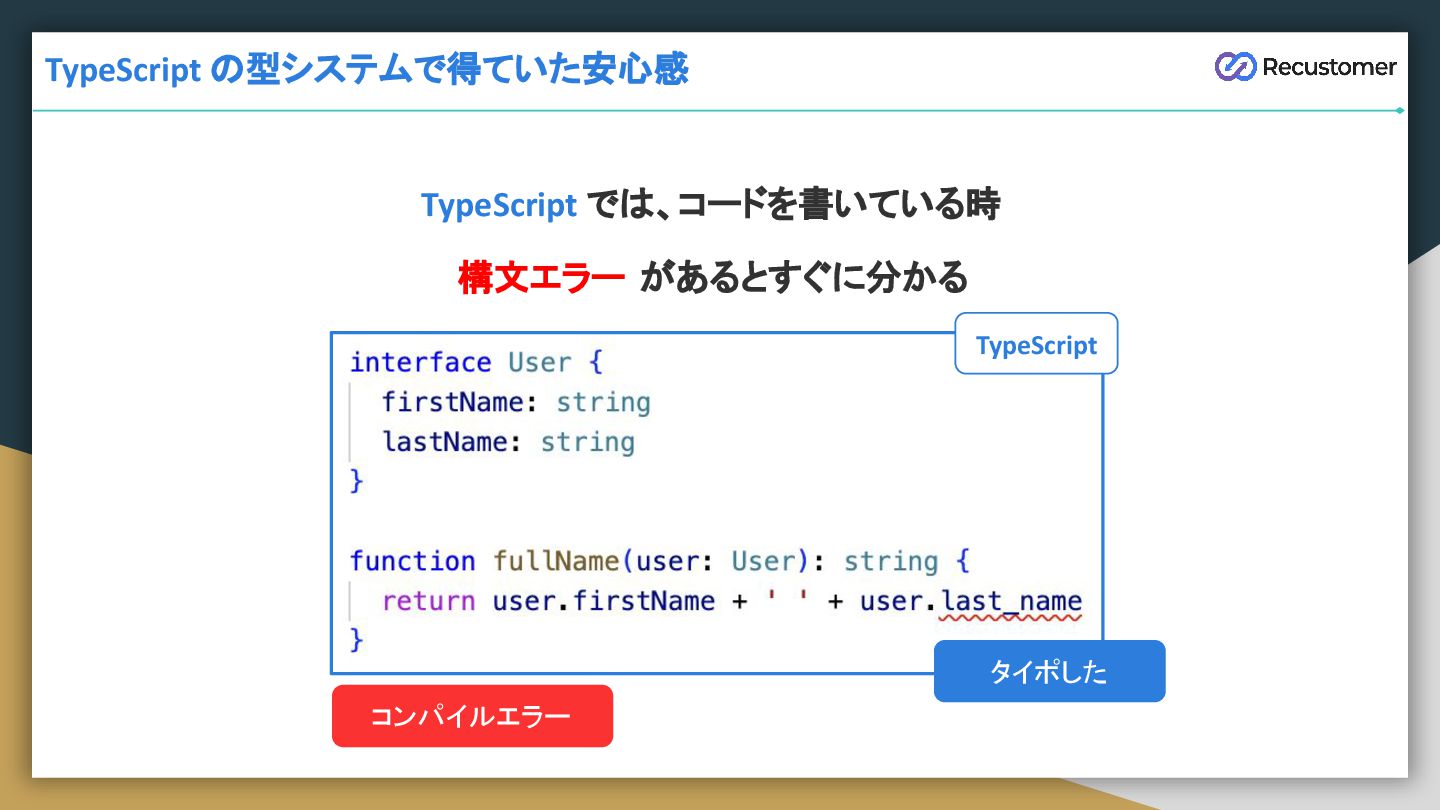Click the blue TypeScript word in the headline

coord(499,205)
